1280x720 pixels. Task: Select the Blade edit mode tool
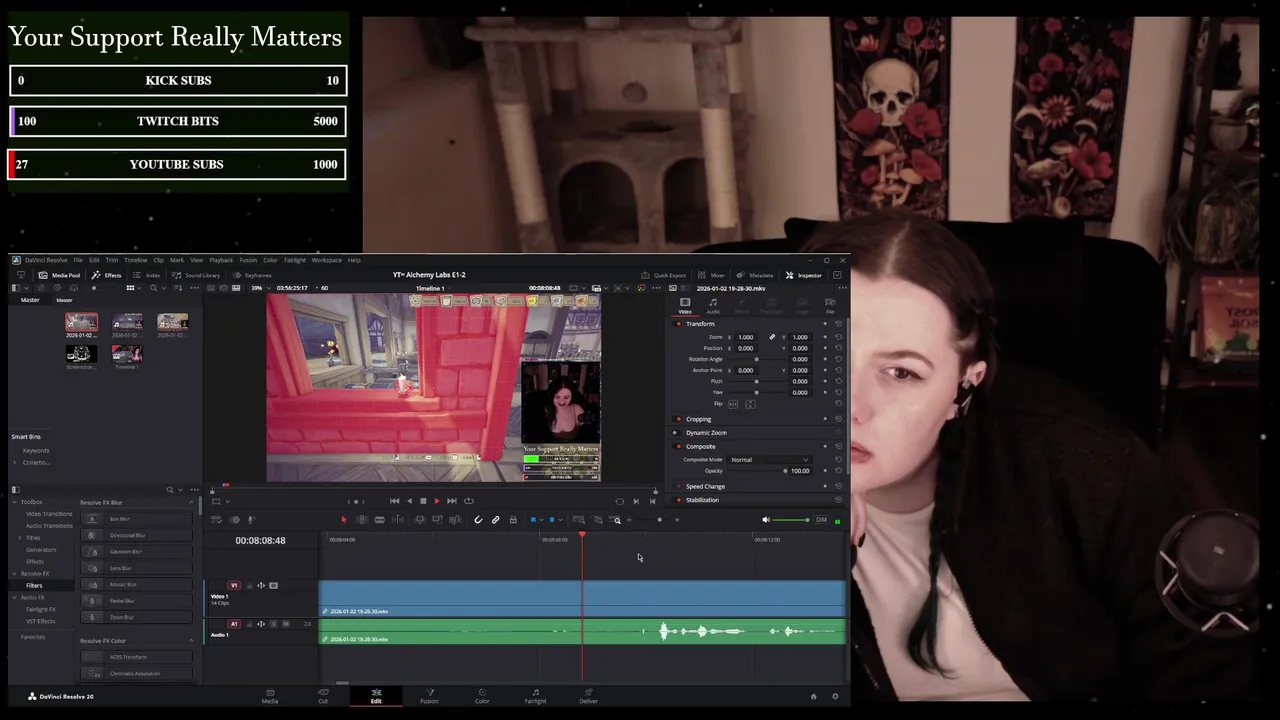point(379,520)
